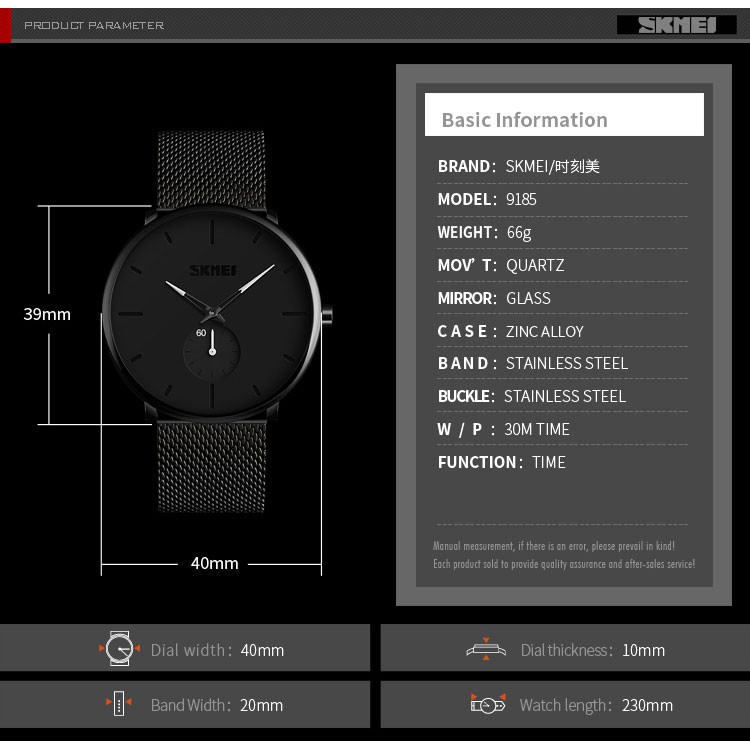Click the SKMEI logo on watch face
This screenshot has width=750, height=750.
click(212, 268)
